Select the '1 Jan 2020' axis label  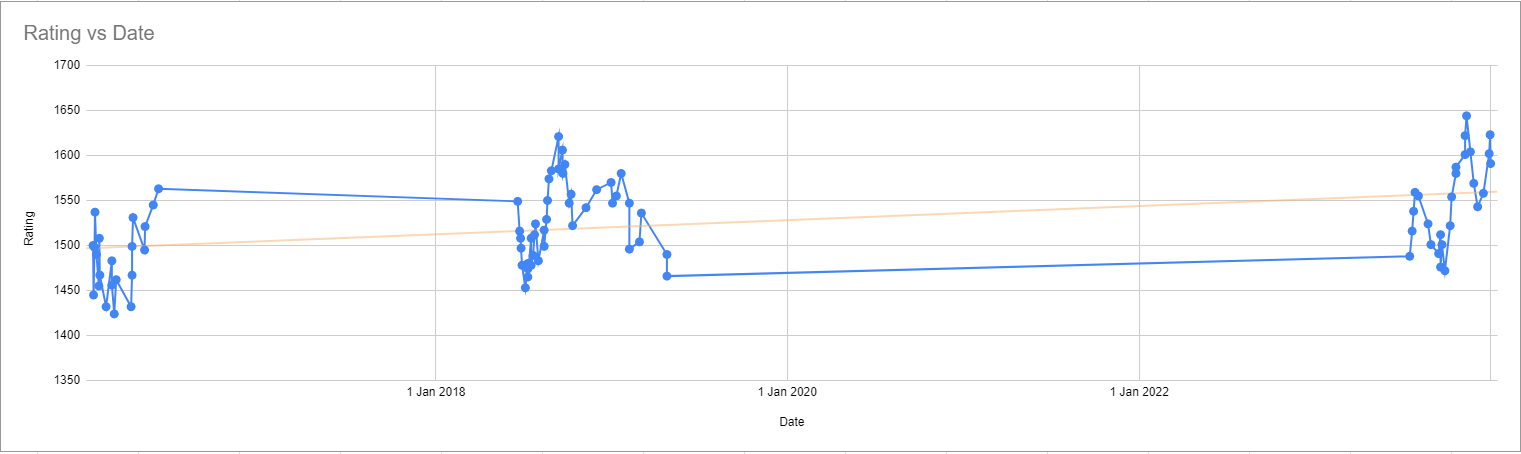(x=787, y=391)
